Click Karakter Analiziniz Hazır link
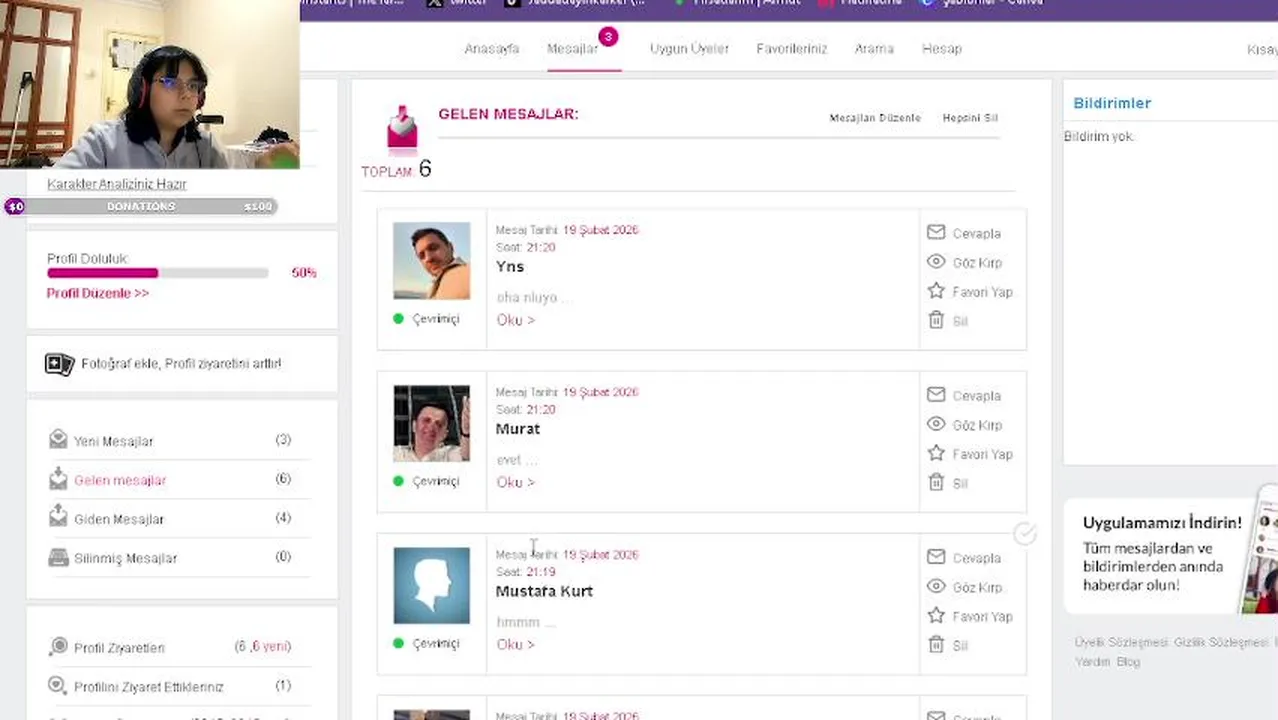1278x720 pixels. [116, 184]
